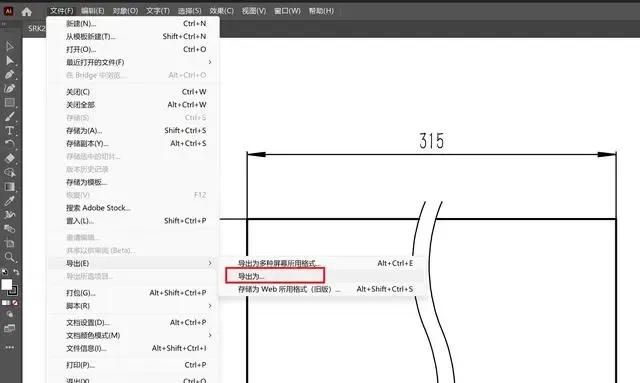Select the Artboard tool

click(x=9, y=243)
